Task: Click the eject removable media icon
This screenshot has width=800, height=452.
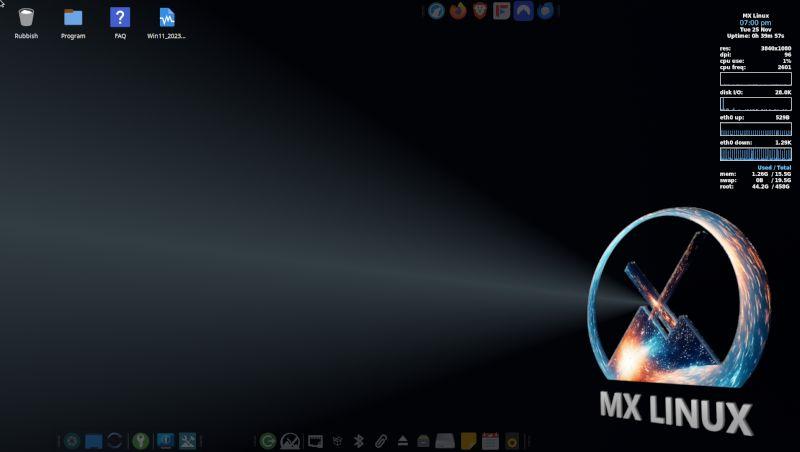Action: coord(402,441)
